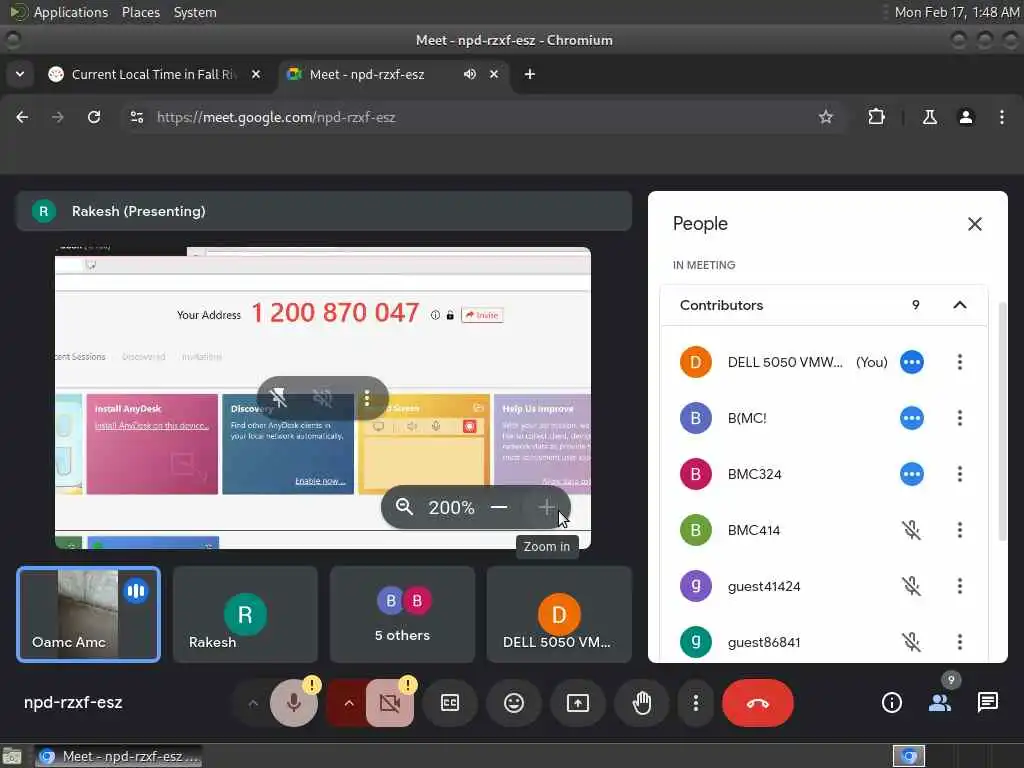The height and width of the screenshot is (768, 1024).
Task: Open Chromium three-dot menu
Action: 1002,117
